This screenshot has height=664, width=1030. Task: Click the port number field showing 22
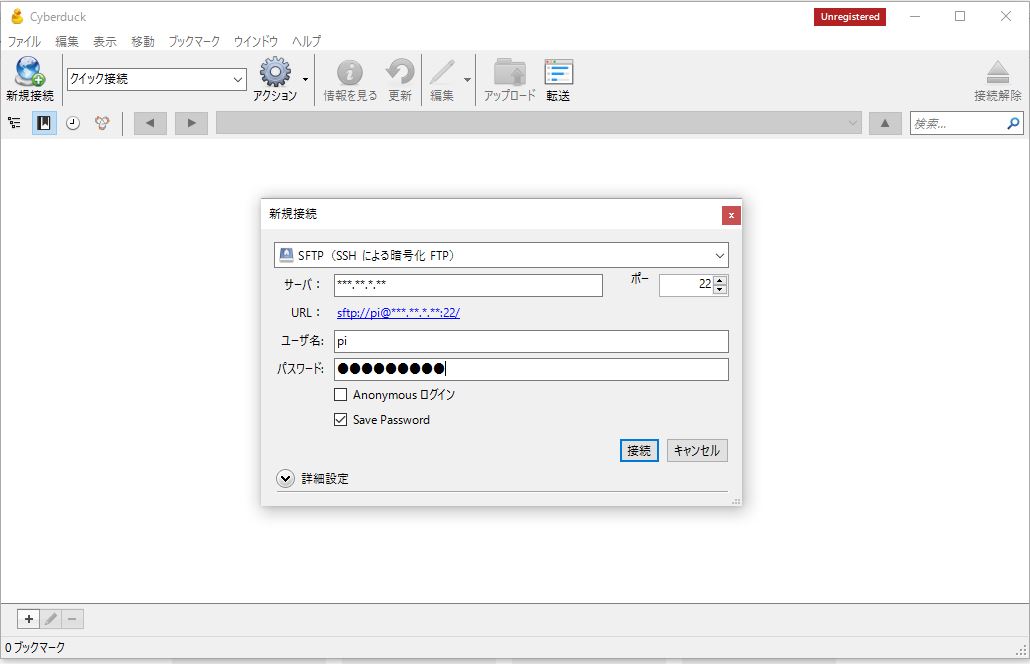pyautogui.click(x=686, y=285)
